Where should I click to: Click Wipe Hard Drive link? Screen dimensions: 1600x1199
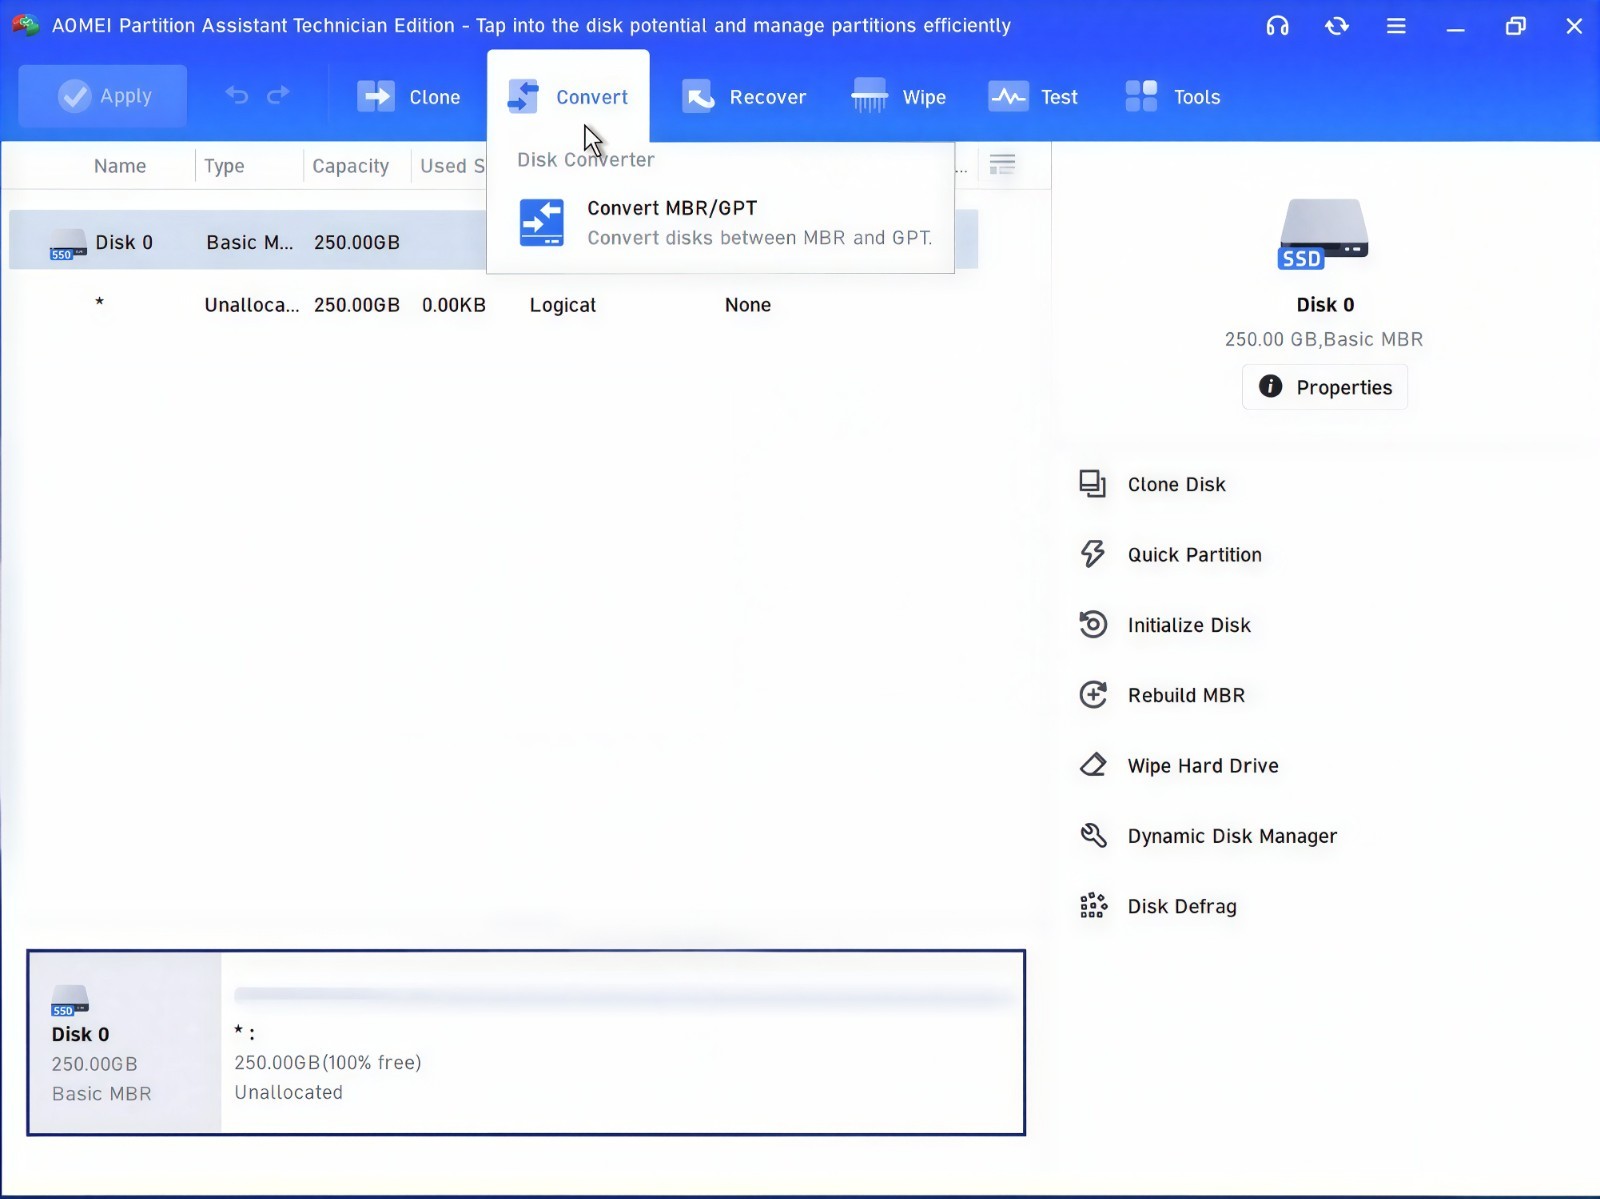pyautogui.click(x=1203, y=765)
